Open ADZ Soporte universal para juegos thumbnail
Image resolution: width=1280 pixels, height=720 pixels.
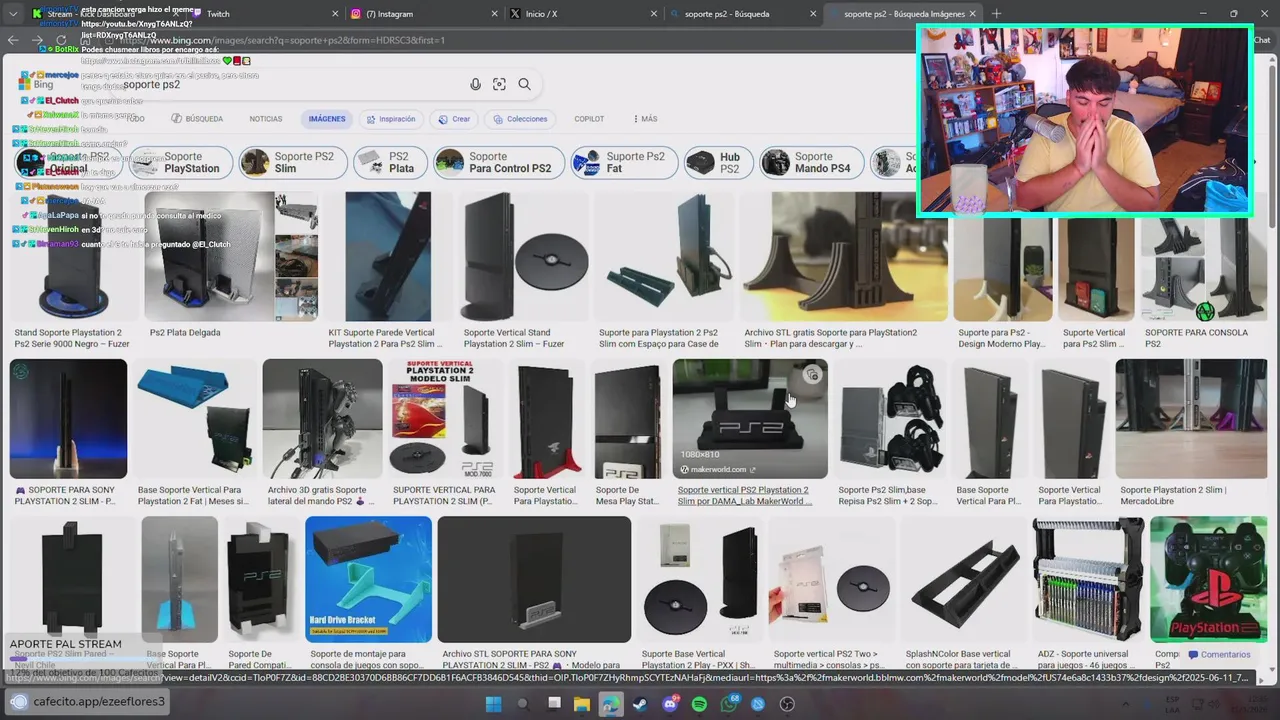(1087, 580)
